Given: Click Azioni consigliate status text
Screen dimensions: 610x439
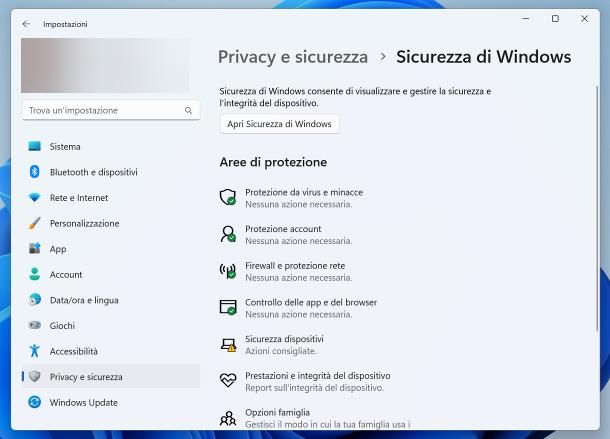Looking at the screenshot, I should coord(280,351).
